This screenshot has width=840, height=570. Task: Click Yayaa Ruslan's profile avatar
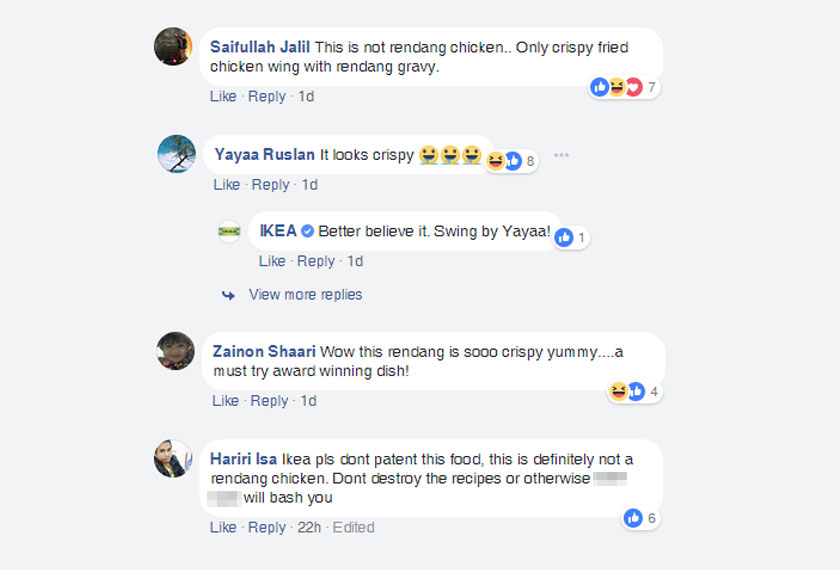tap(177, 153)
